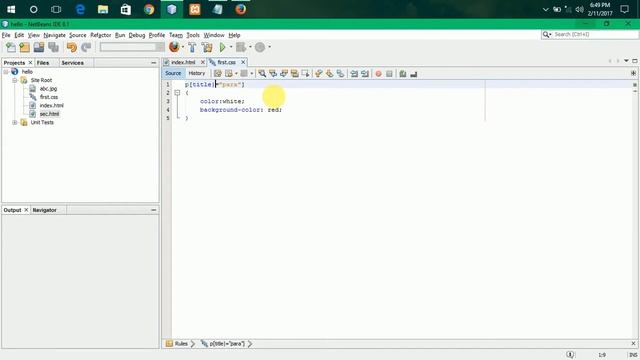Viewport: 640px width, 360px height.
Task: Click the Stop Macro Recording icon
Action: click(389, 73)
